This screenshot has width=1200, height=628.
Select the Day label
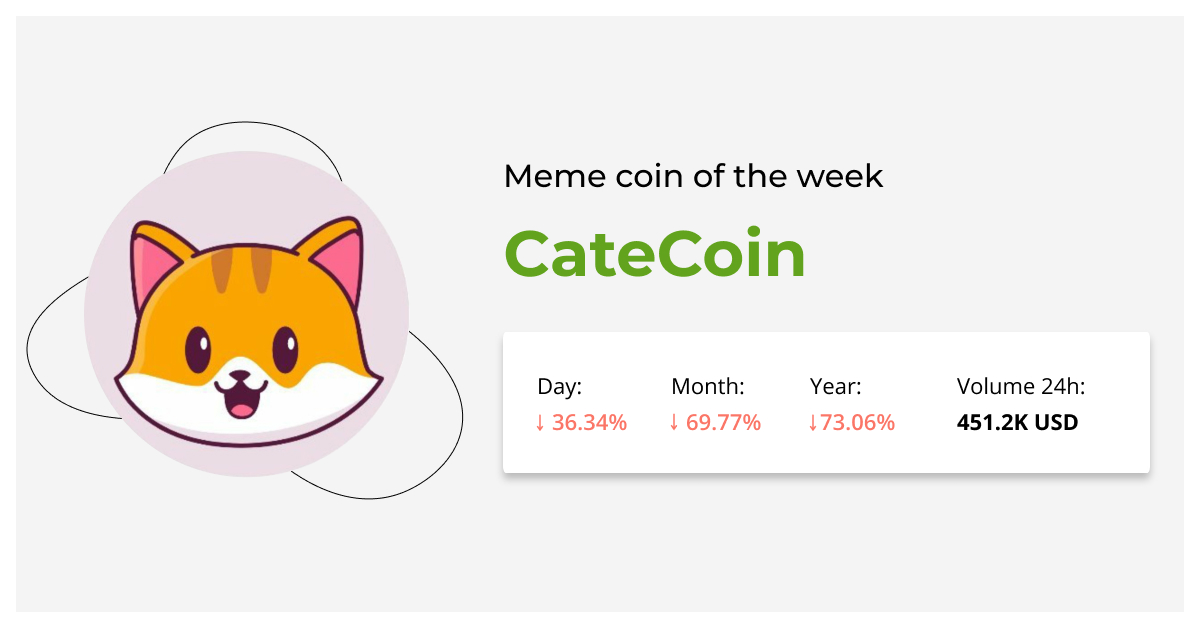click(559, 387)
